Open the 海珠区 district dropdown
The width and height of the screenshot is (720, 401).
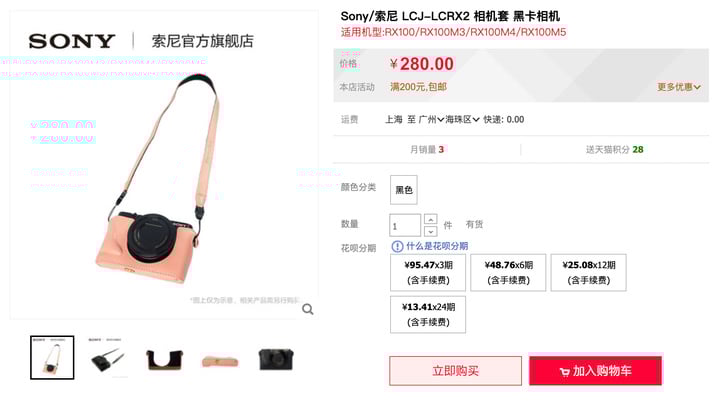click(462, 119)
